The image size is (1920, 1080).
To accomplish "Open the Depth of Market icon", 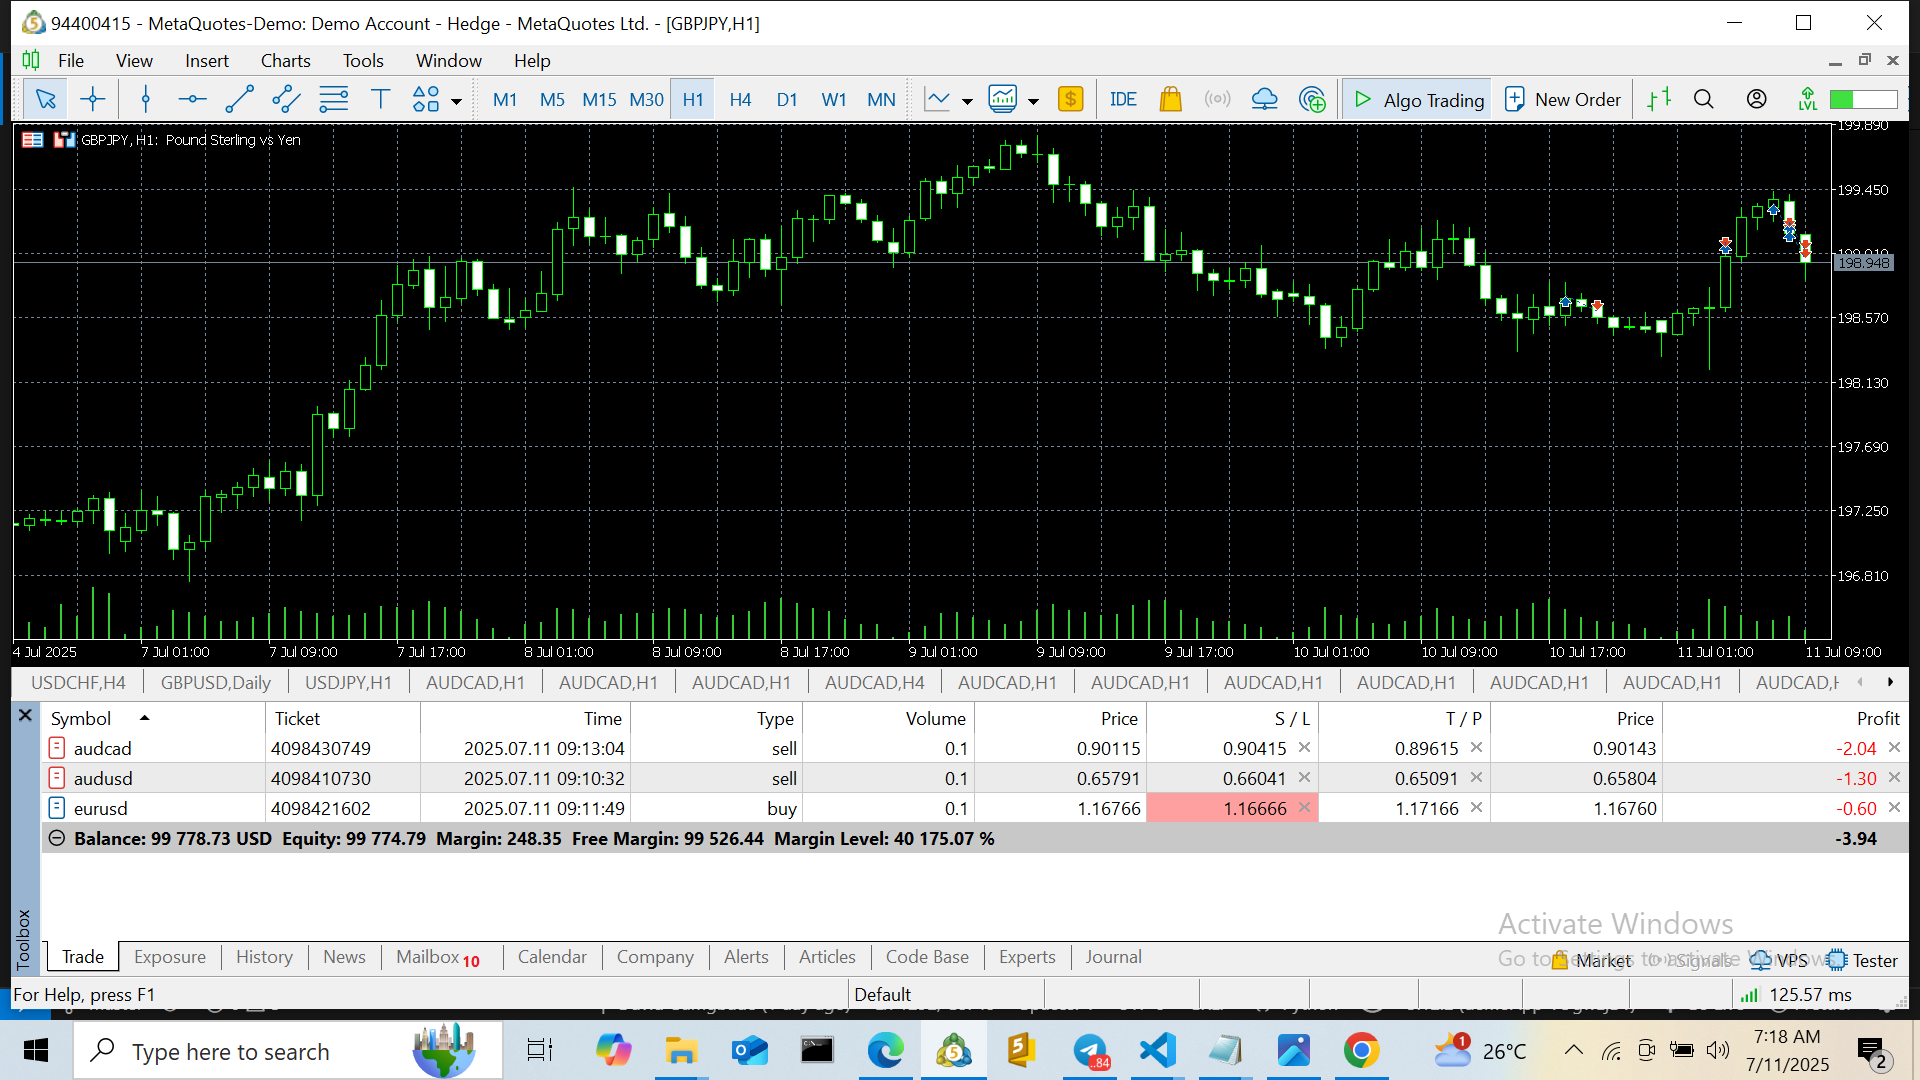I will pyautogui.click(x=1659, y=99).
